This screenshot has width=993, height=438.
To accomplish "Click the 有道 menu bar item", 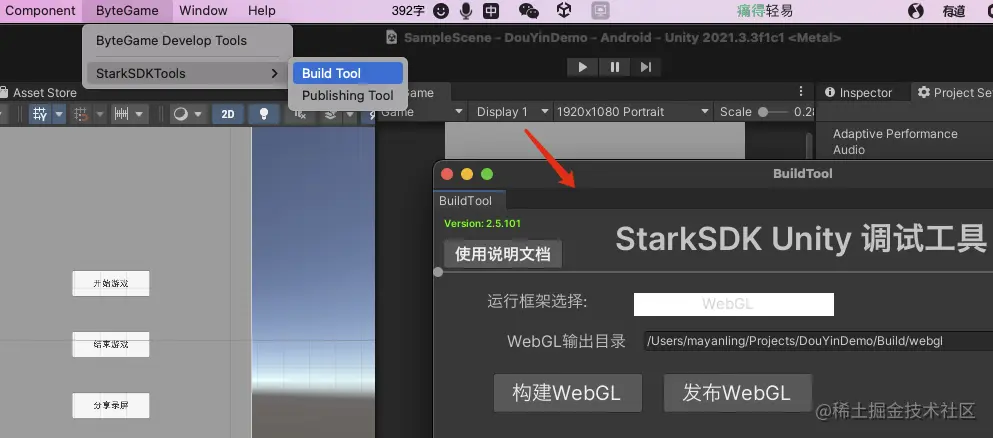I will (x=954, y=11).
